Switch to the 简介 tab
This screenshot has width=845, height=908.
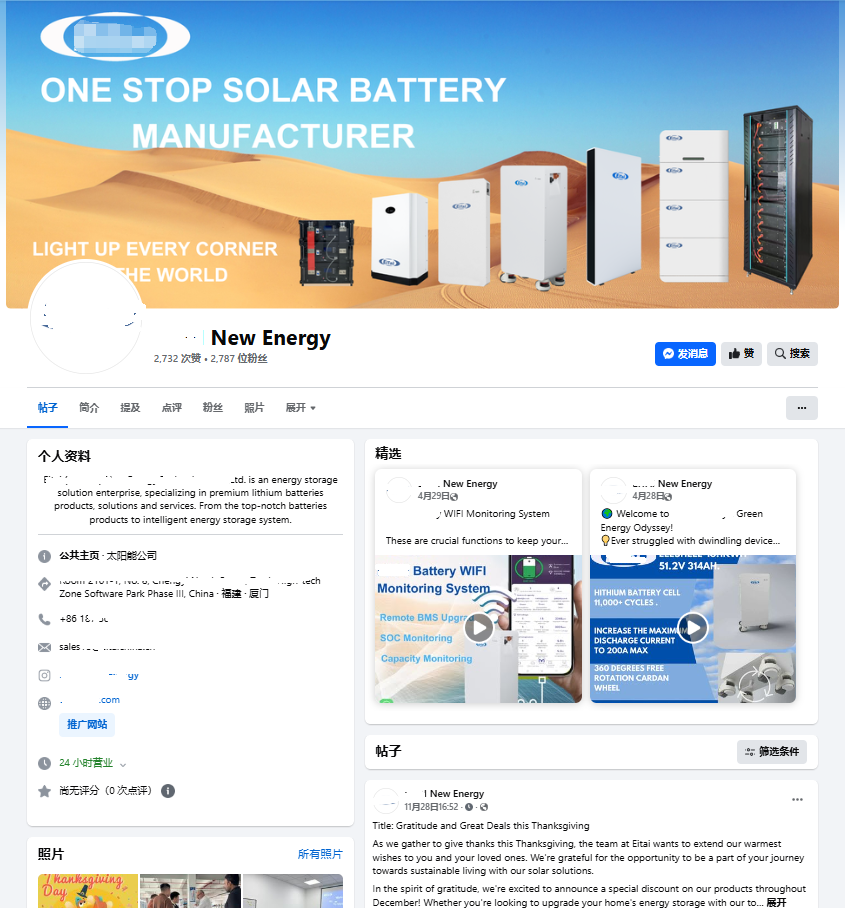click(89, 408)
